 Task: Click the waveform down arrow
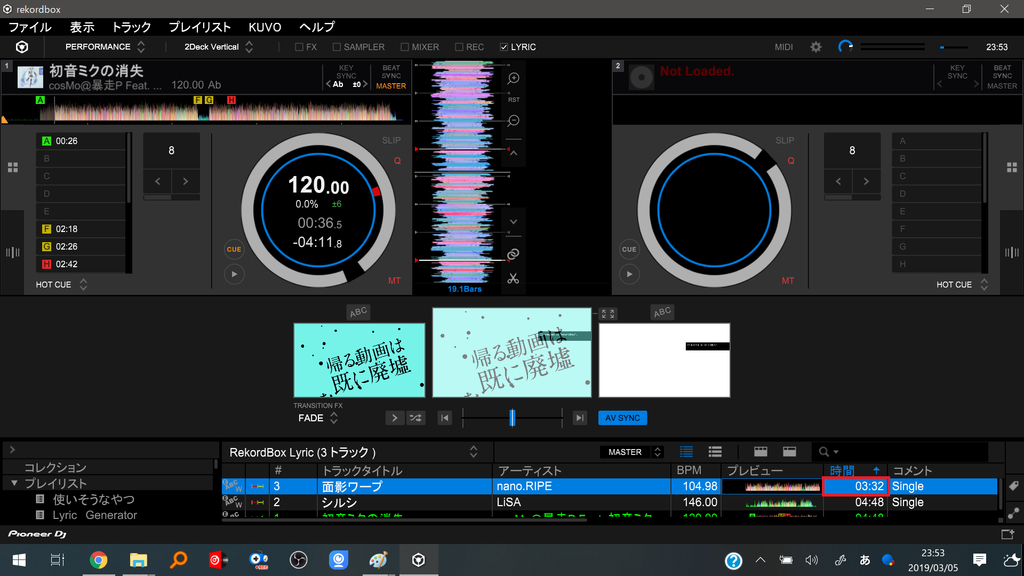pyautogui.click(x=513, y=222)
